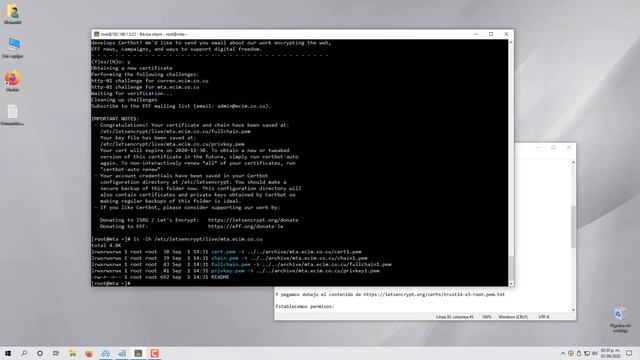
Task: Click the 'Establecemos permisos:' line in Notepad
Action: pos(305,307)
